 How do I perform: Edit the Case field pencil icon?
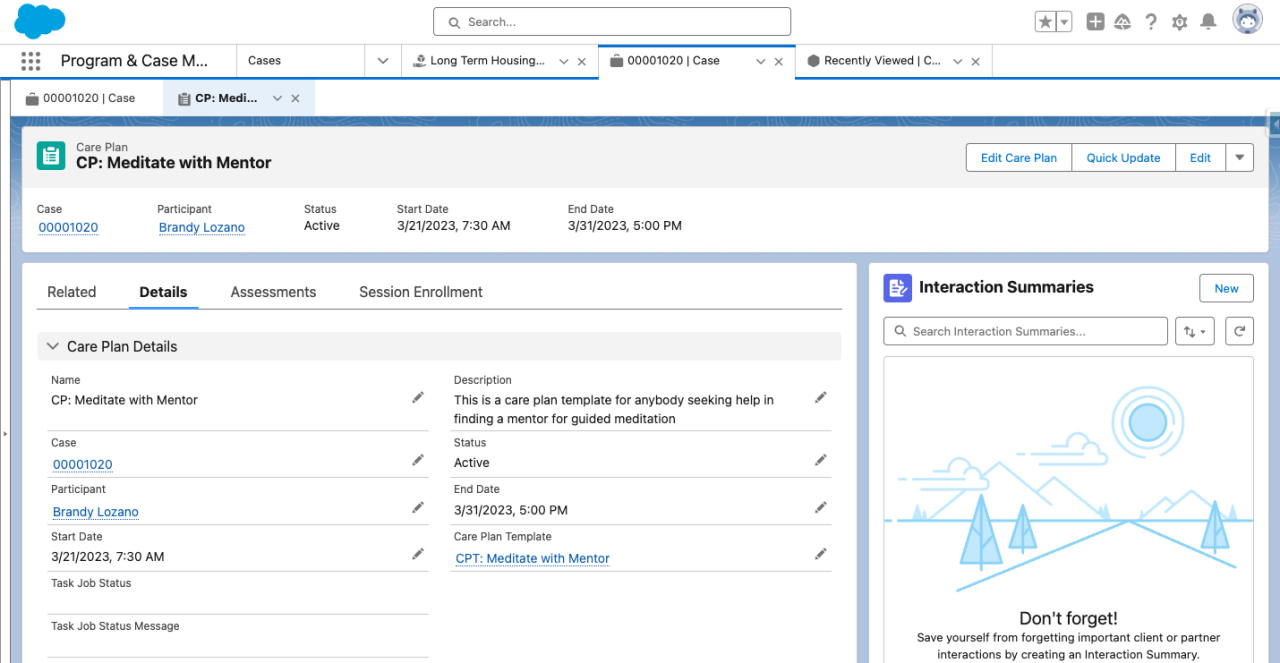418,460
